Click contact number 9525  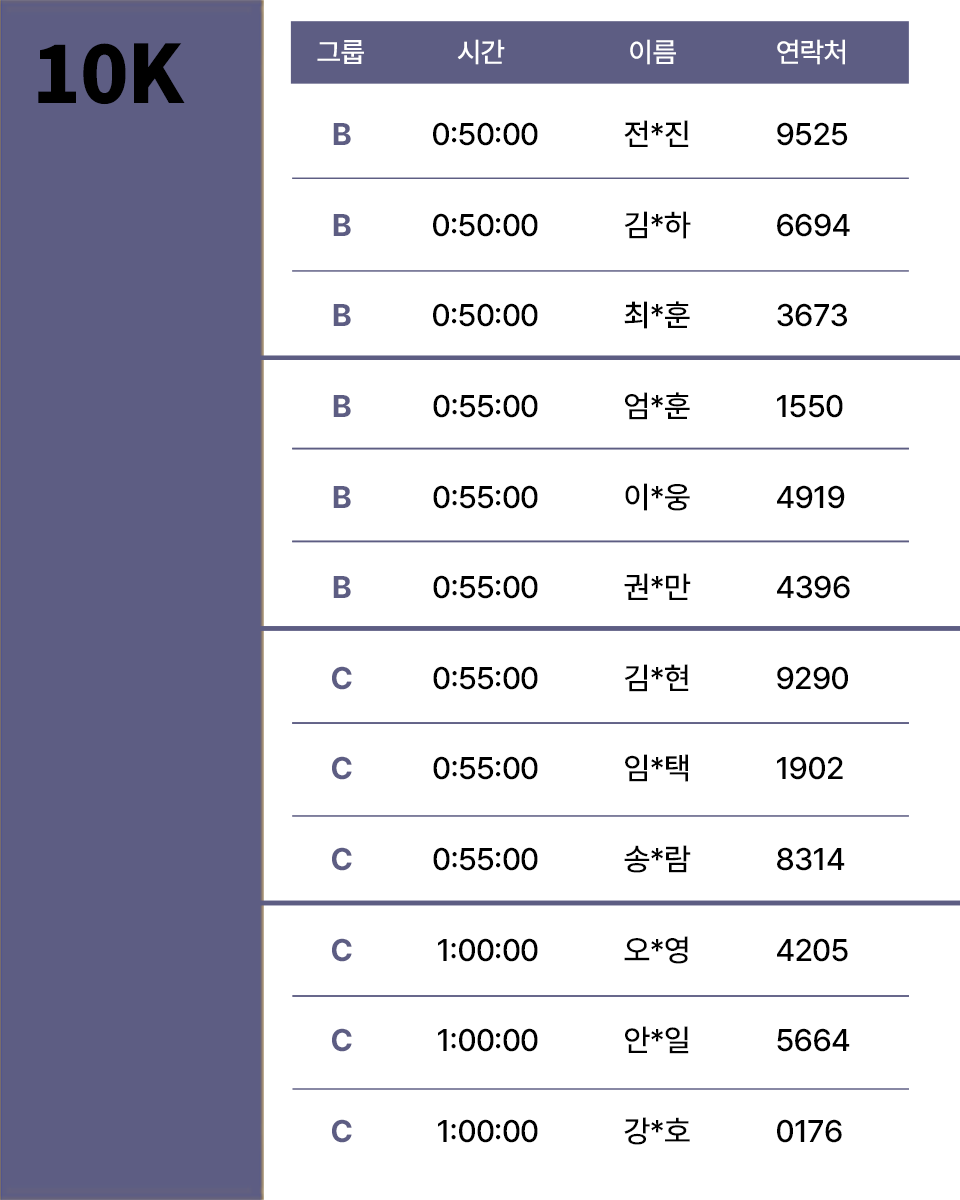tap(812, 134)
